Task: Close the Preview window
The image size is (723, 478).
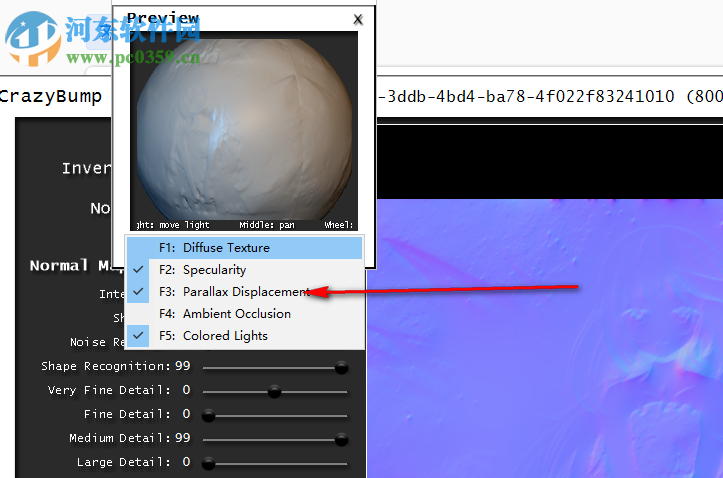Action: pyautogui.click(x=358, y=19)
